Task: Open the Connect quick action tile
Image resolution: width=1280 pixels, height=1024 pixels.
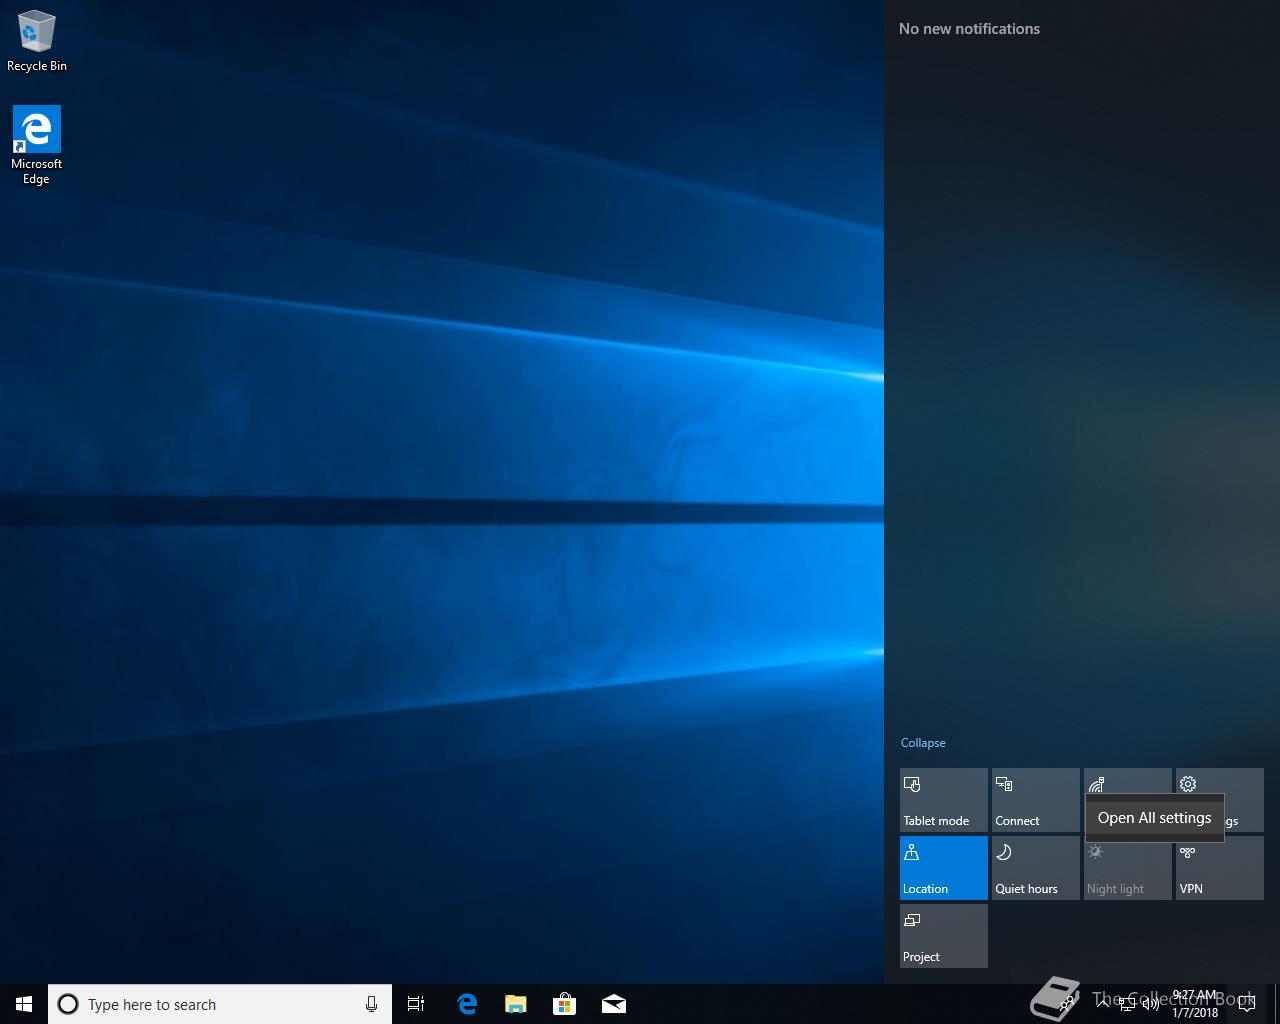Action: [x=1036, y=800]
